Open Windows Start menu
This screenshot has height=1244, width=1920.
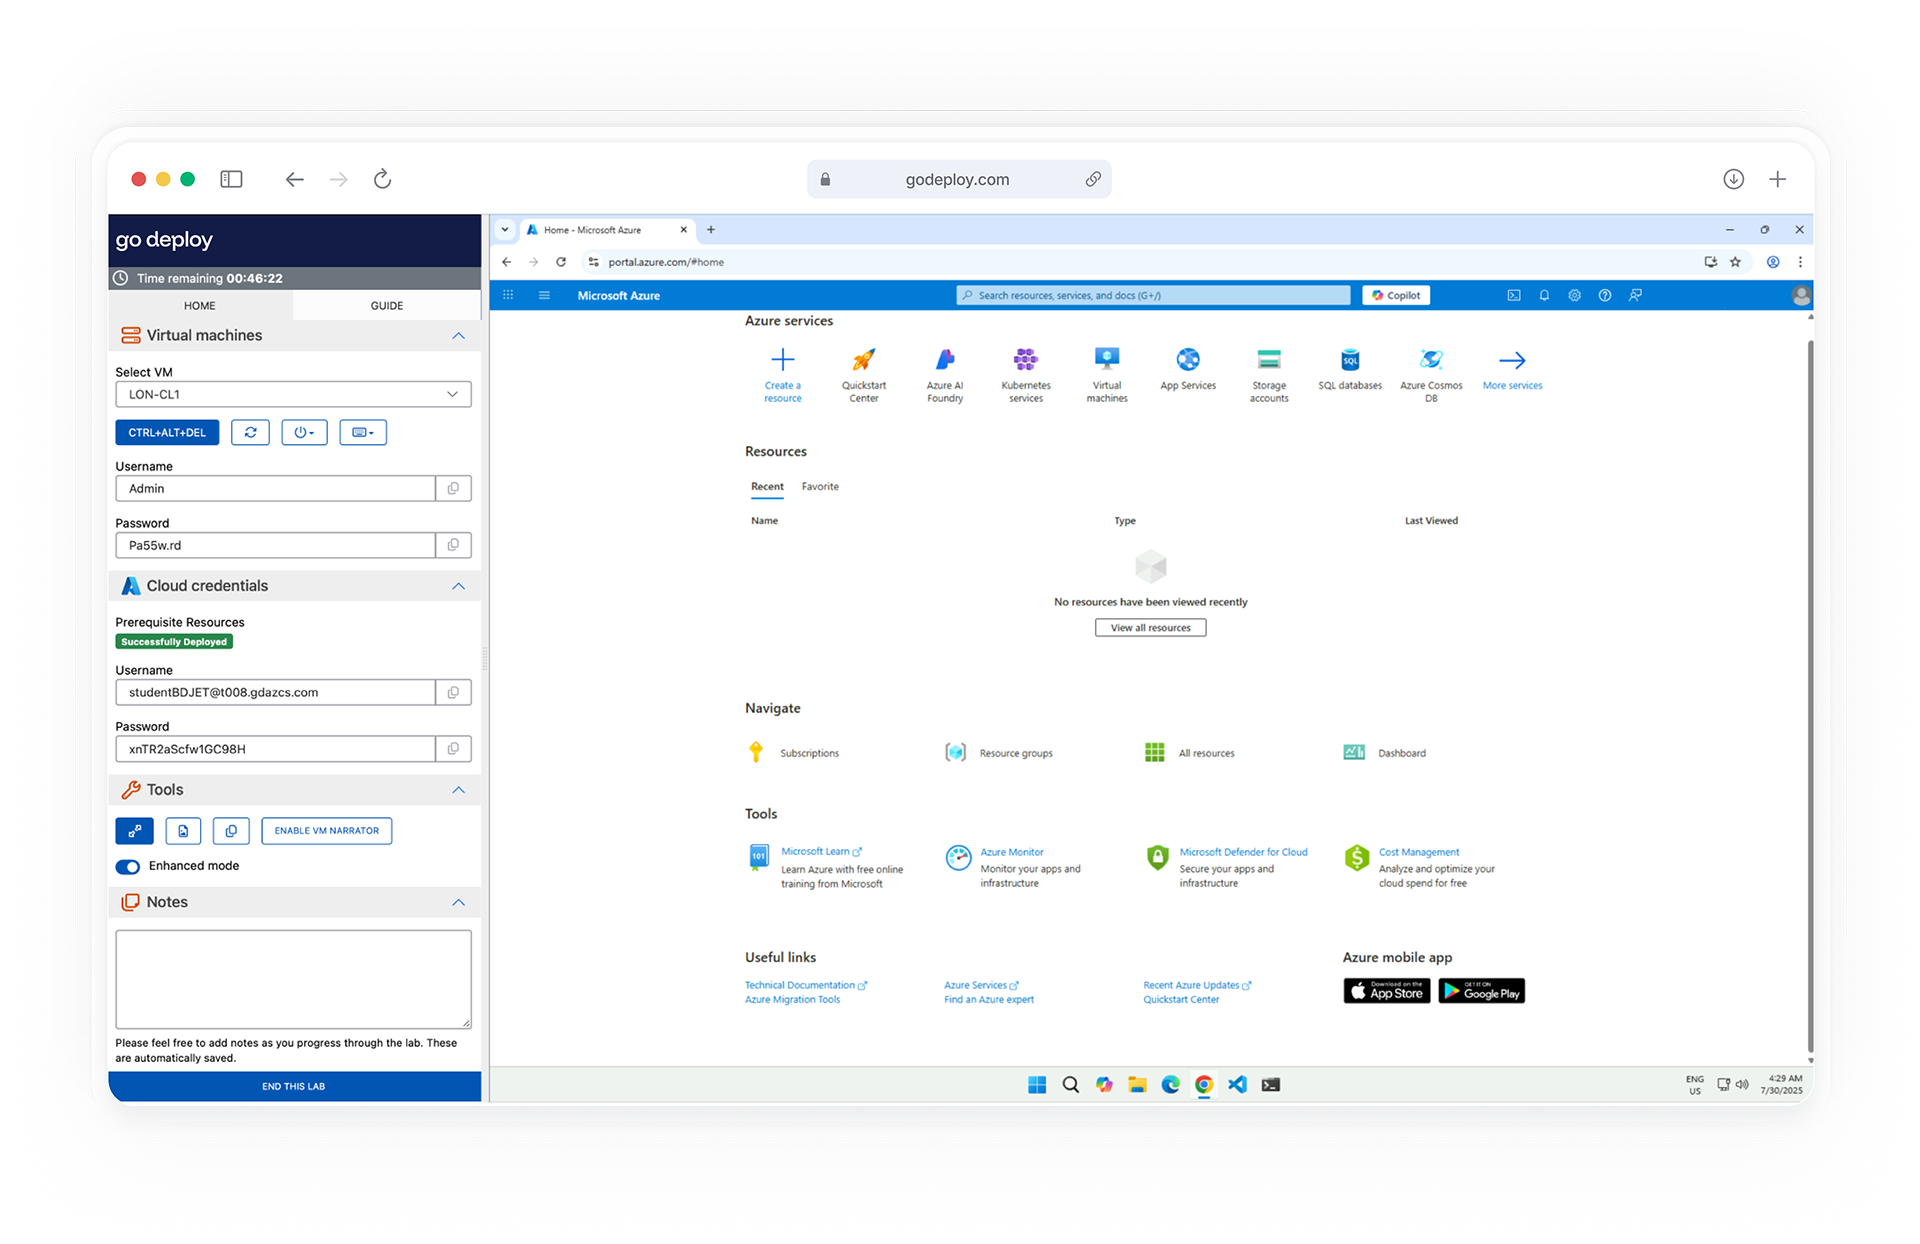(x=1037, y=1084)
